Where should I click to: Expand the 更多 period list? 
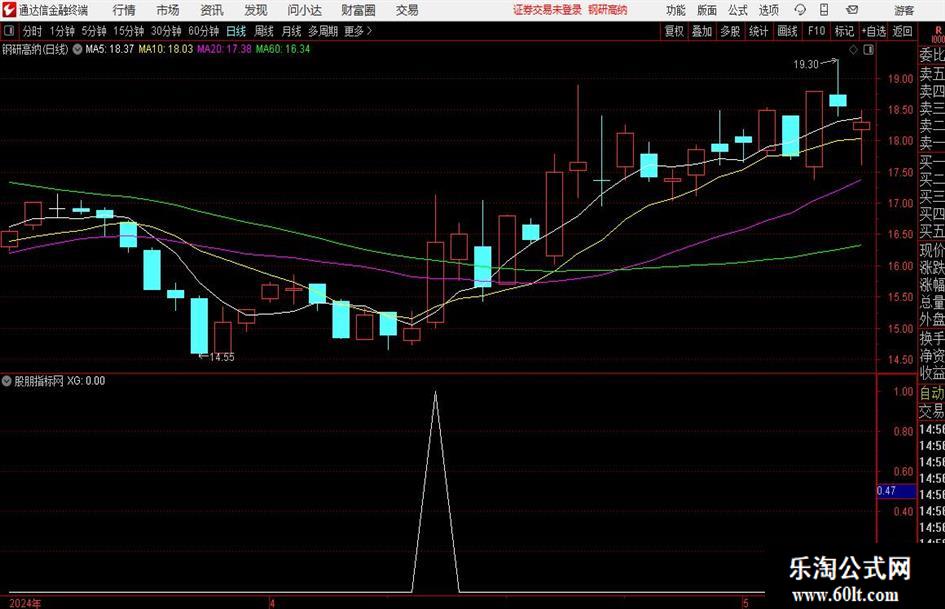pyautogui.click(x=358, y=31)
